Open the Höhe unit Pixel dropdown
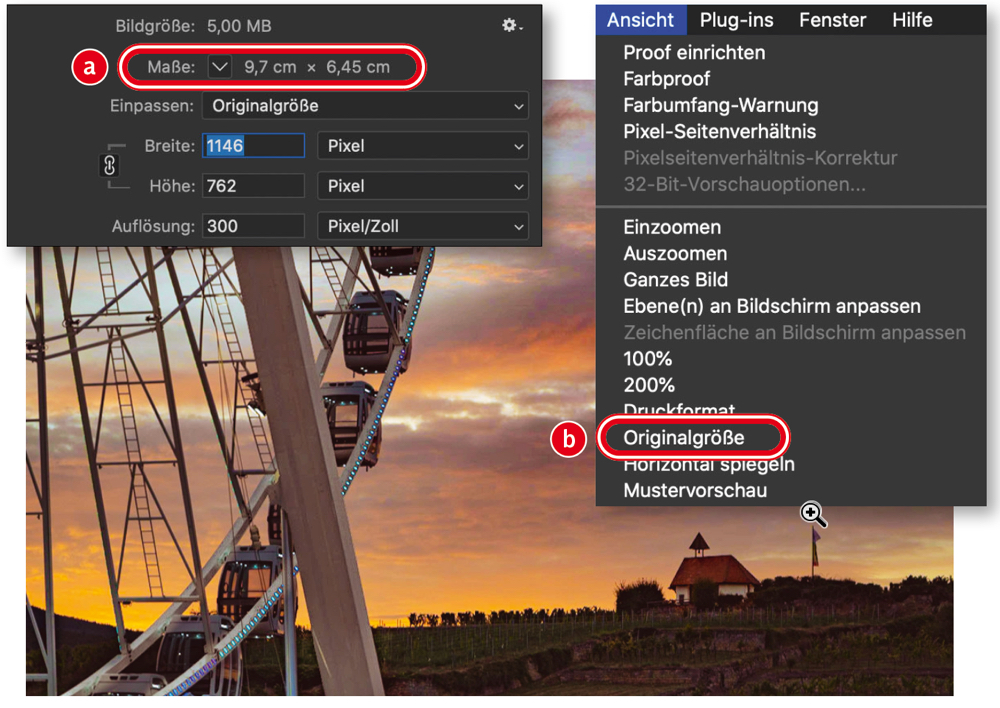 (423, 186)
